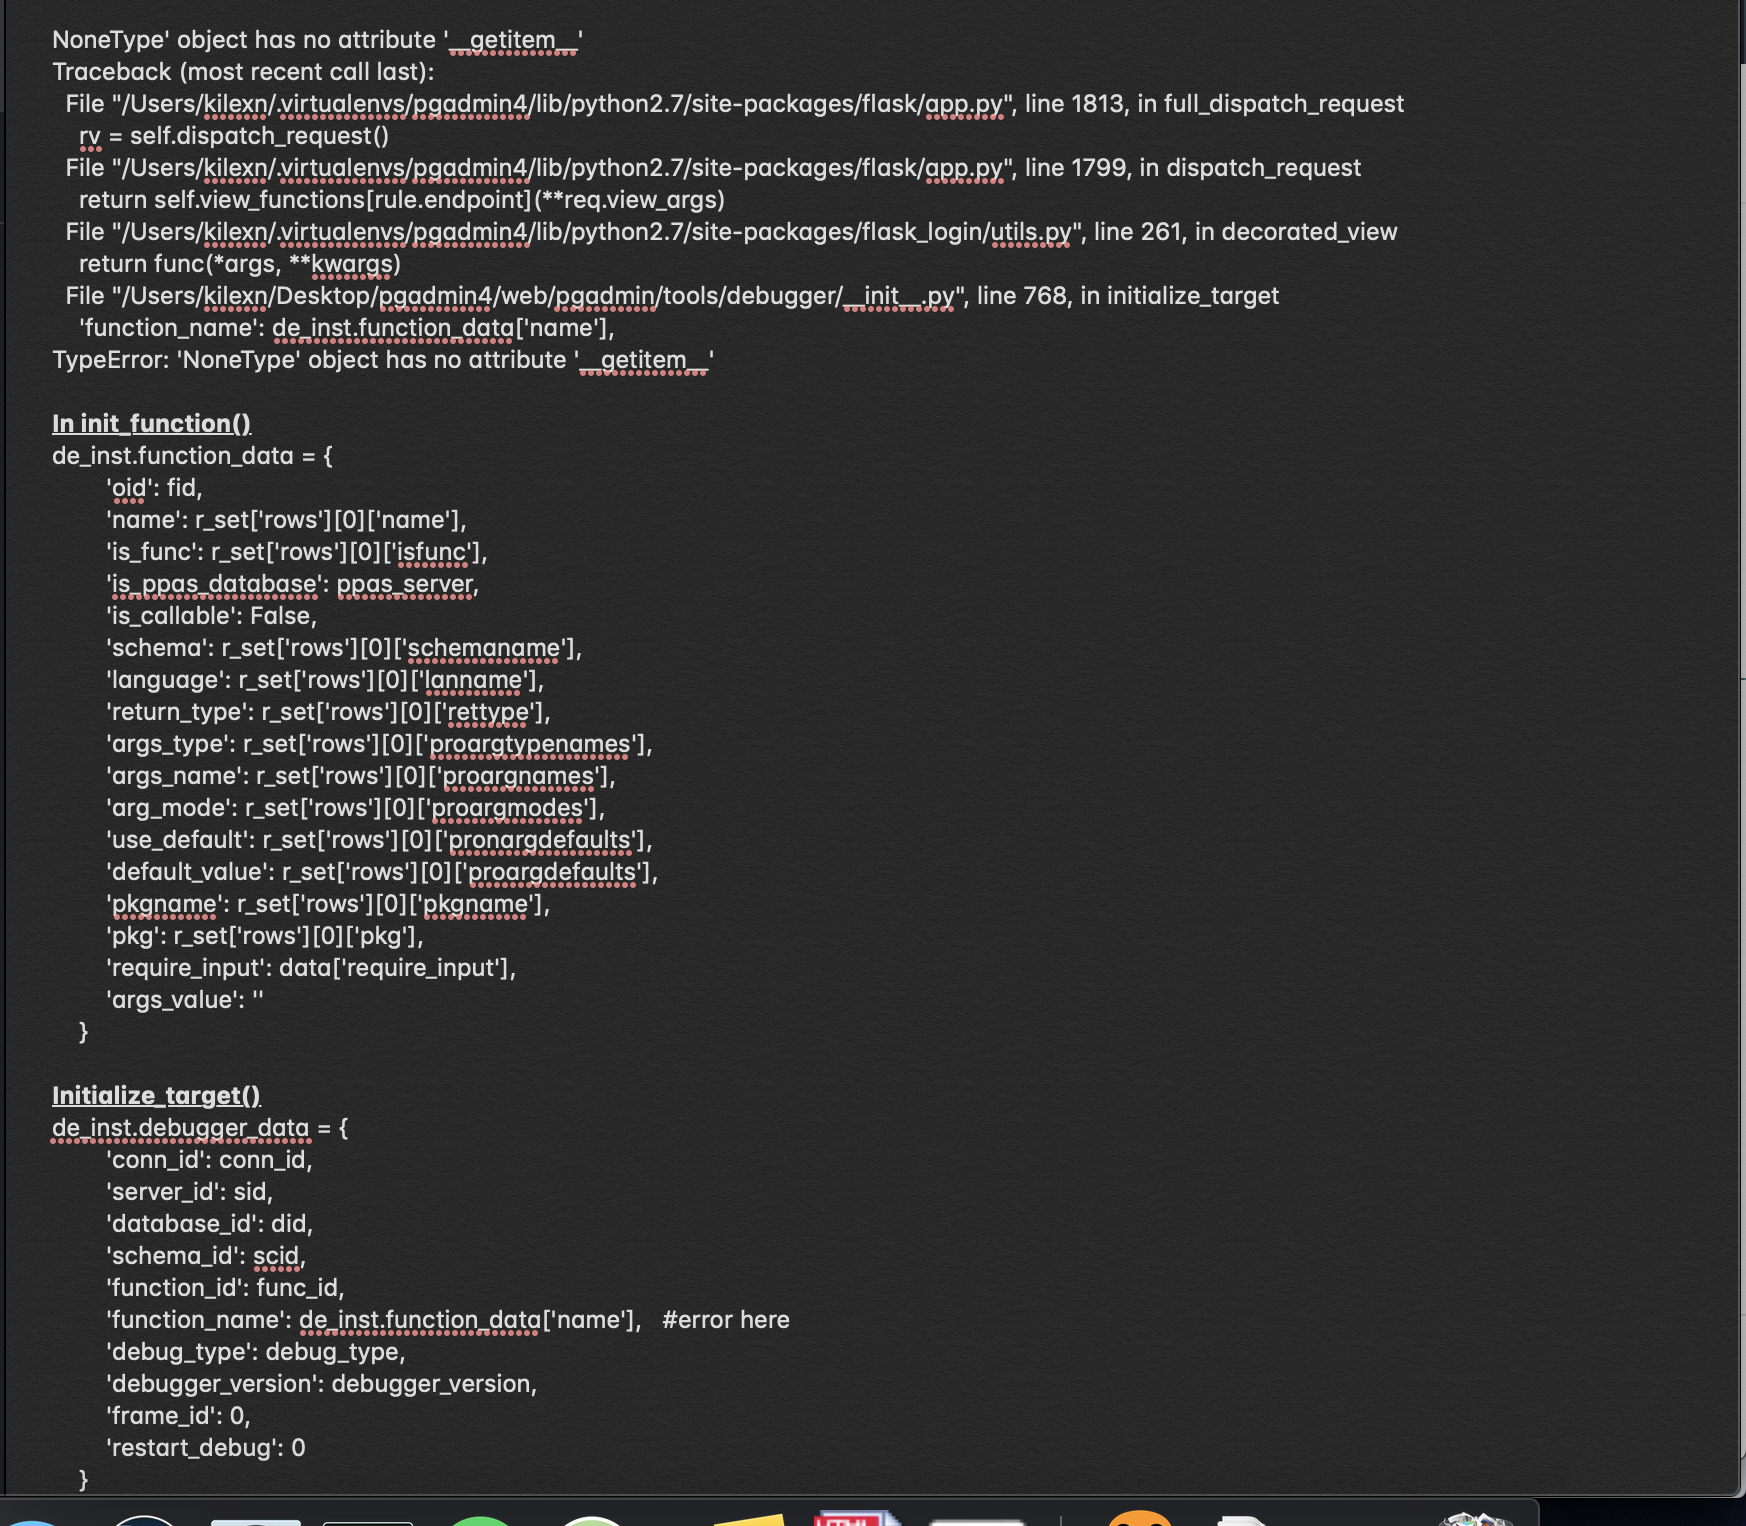
Task: Click the word 'pronargdefaults' in use_default line
Action: click(540, 840)
